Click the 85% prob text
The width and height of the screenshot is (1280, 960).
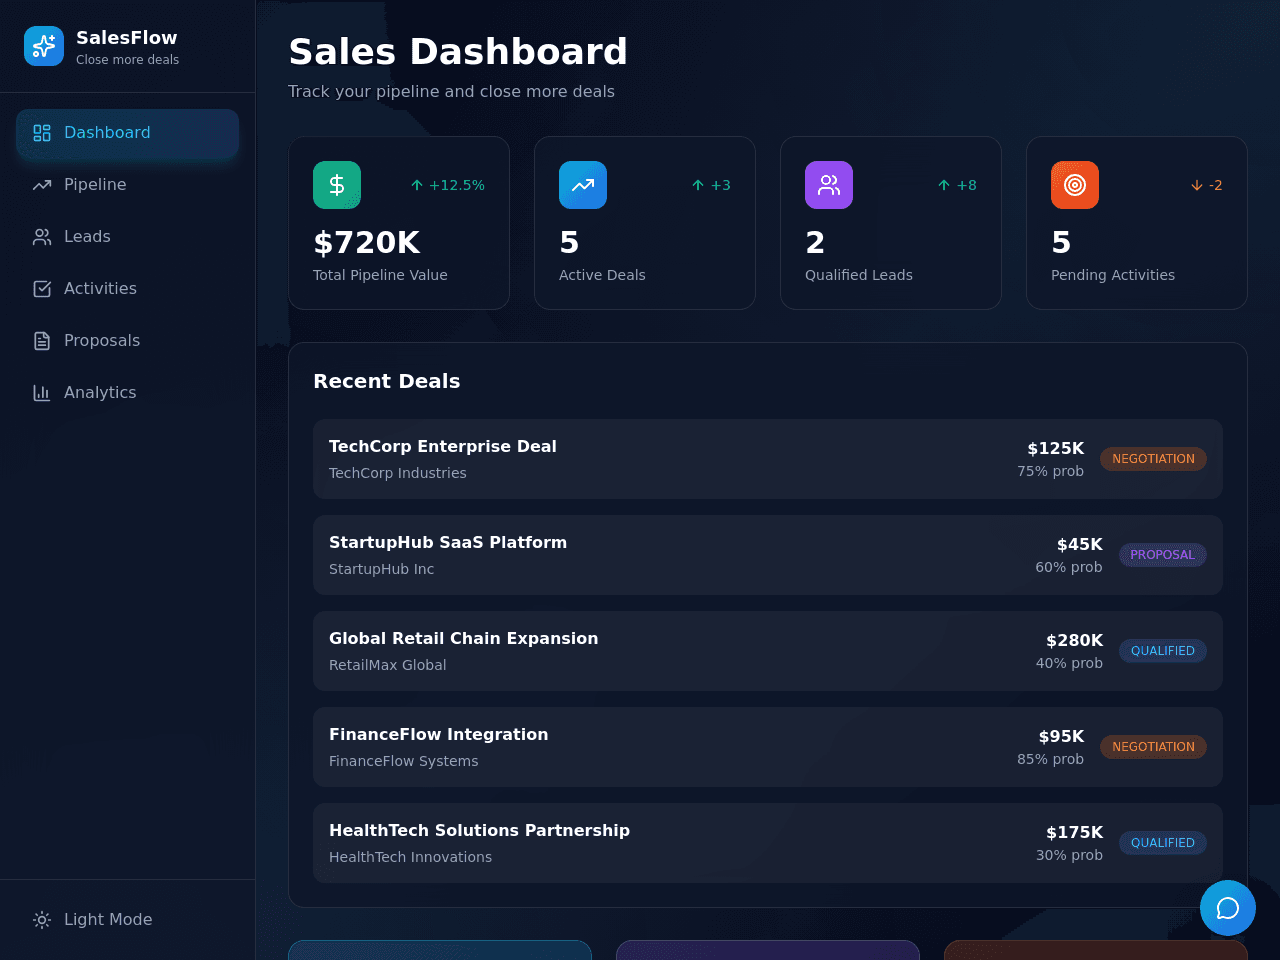click(1050, 759)
